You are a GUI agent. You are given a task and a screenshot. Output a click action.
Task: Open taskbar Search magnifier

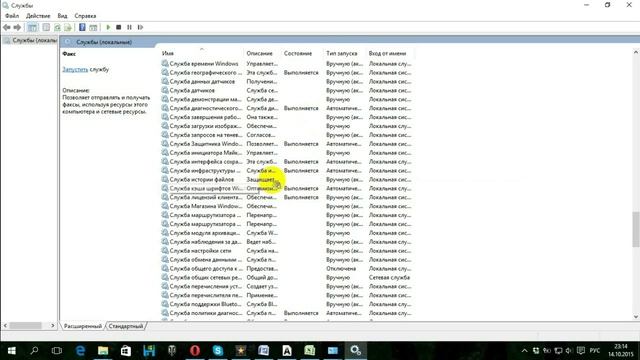tap(34, 351)
